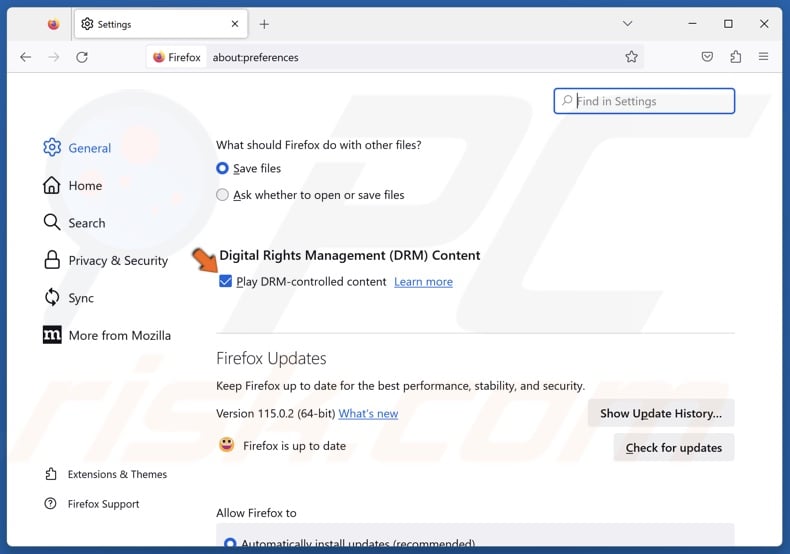Open a new tab with the plus icon
This screenshot has height=554, width=790.
click(264, 24)
